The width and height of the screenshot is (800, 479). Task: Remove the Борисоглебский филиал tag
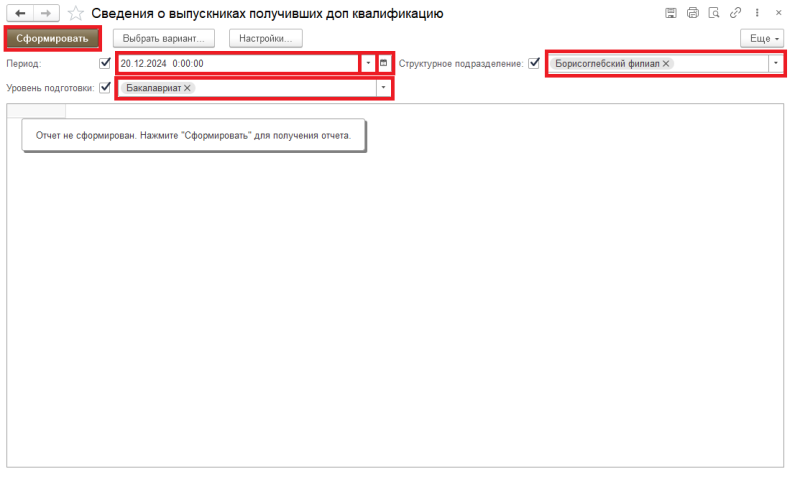(x=666, y=63)
